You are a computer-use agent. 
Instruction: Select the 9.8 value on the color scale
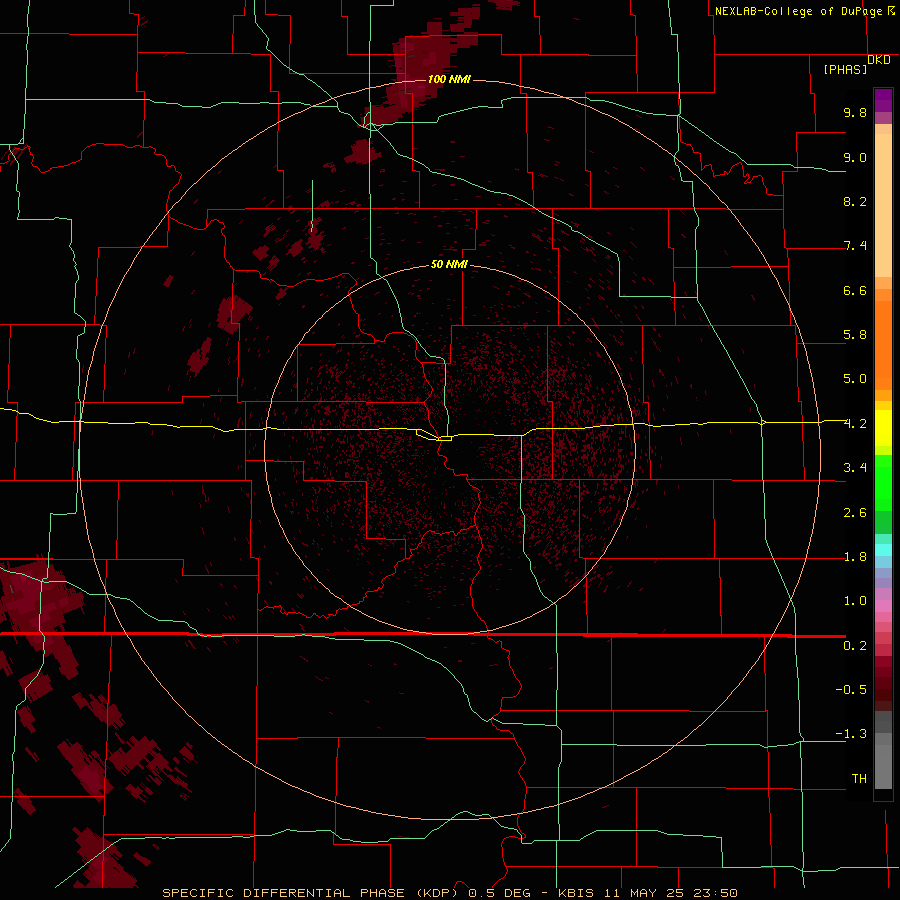point(855,112)
